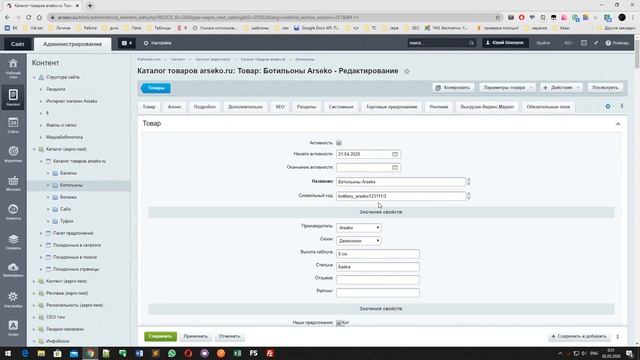Toggle the Хит checkbox in Наши предложения
The image size is (640, 360).
339,323
